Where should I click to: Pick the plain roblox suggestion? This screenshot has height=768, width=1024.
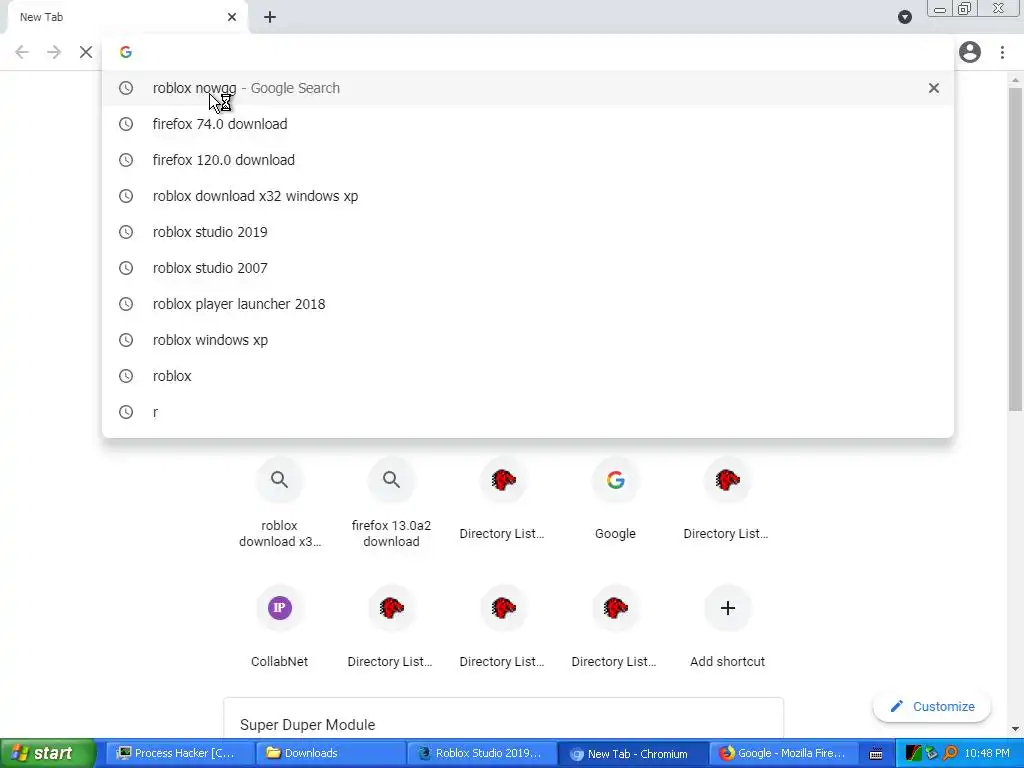point(528,376)
